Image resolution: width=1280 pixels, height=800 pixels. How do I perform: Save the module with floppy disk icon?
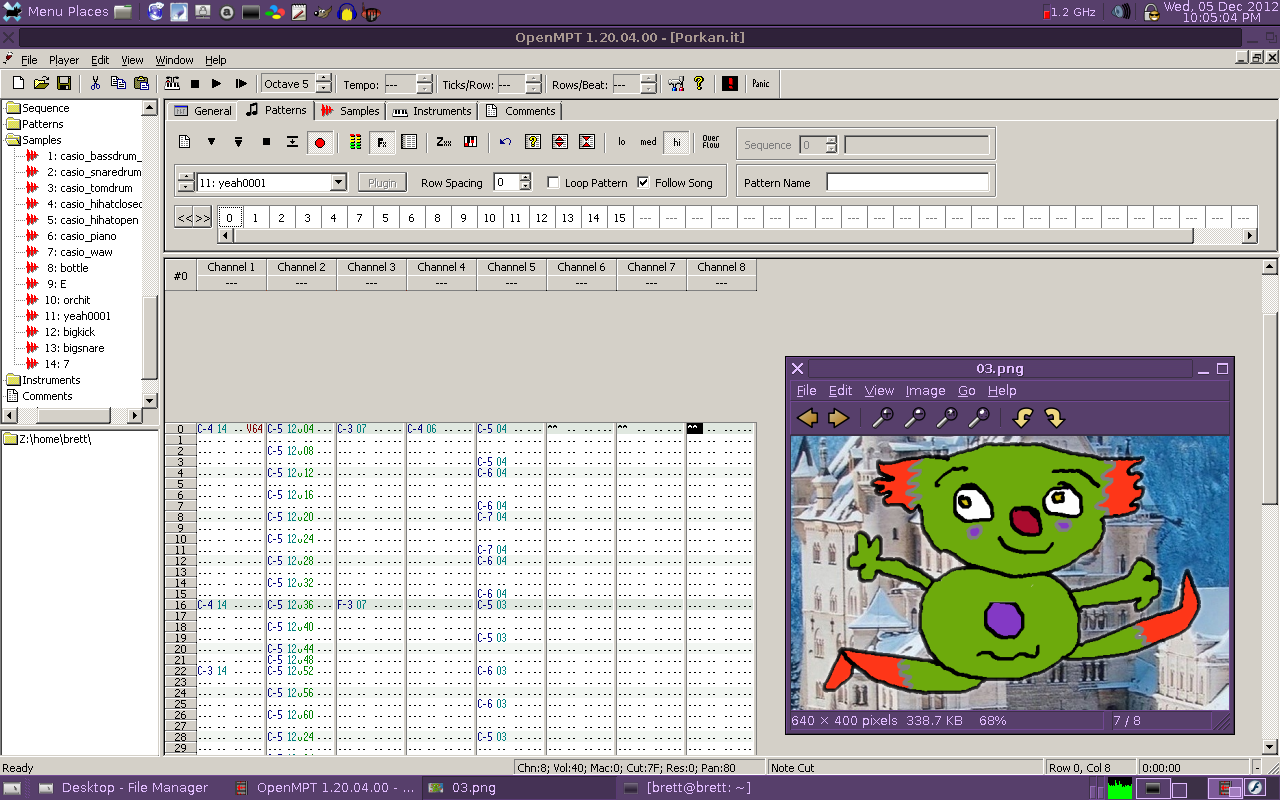[x=64, y=84]
